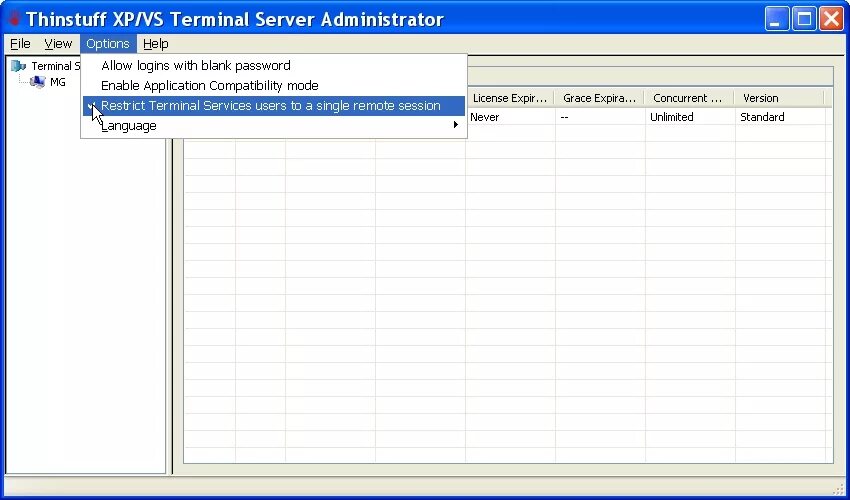Click the 'Standard' version cell
Screen dimensions: 850x500
coord(762,117)
